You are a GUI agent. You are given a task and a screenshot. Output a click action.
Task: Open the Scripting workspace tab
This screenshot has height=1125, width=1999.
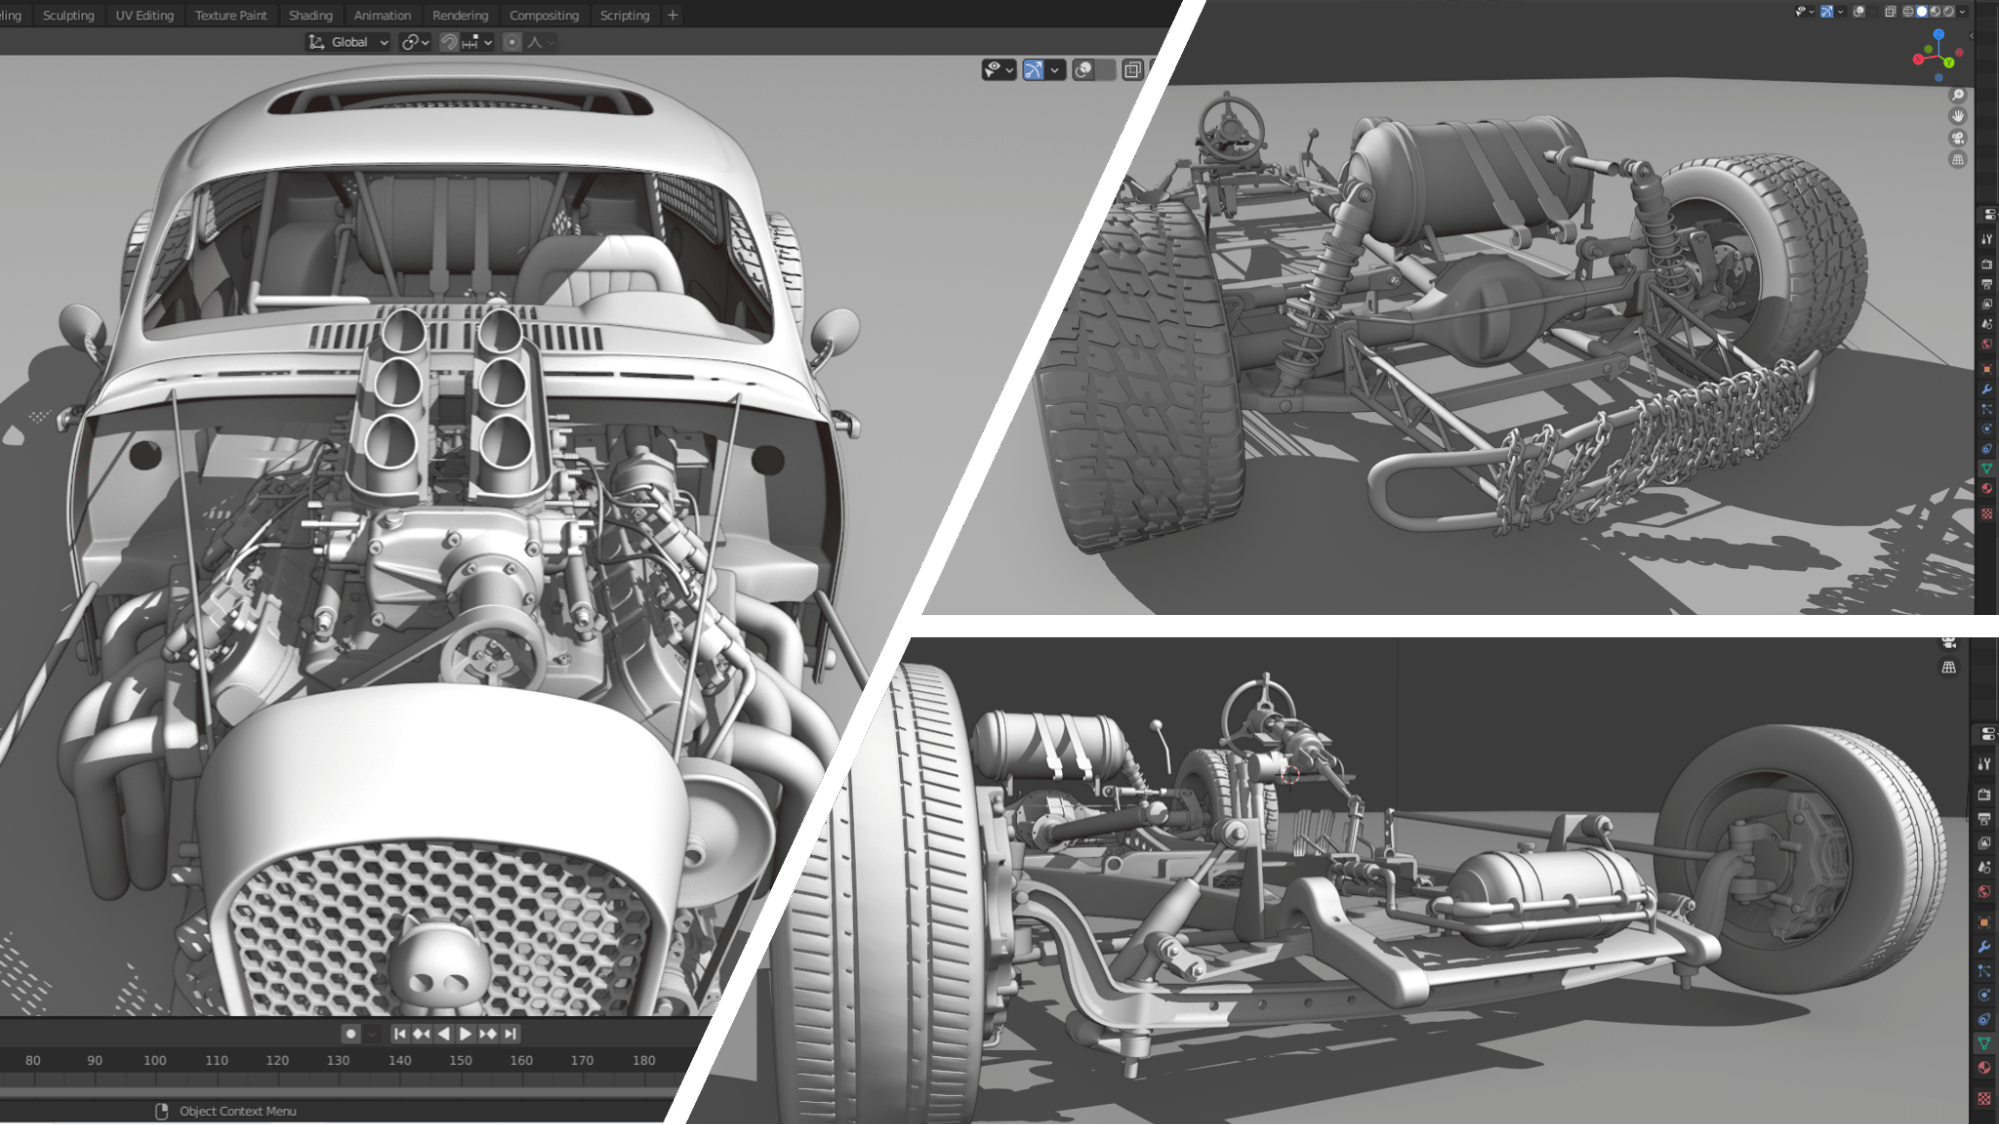pyautogui.click(x=624, y=15)
